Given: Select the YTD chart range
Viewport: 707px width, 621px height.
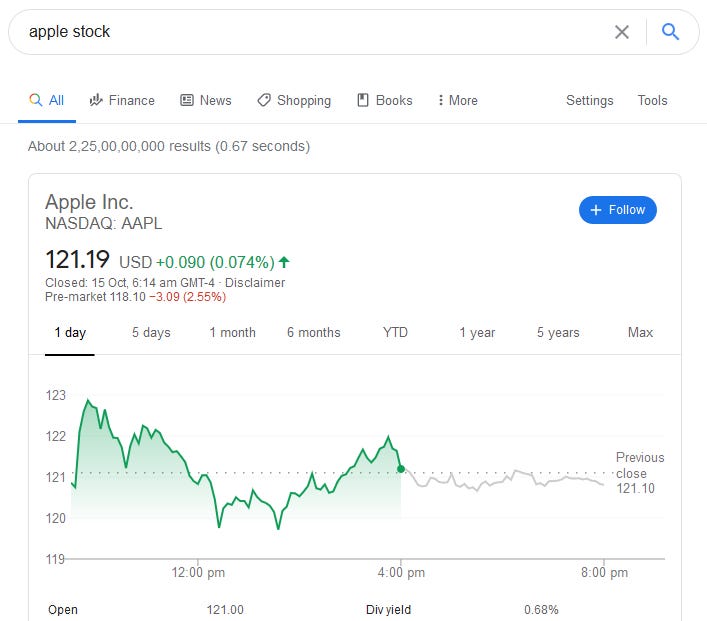Looking at the screenshot, I should coord(395,333).
